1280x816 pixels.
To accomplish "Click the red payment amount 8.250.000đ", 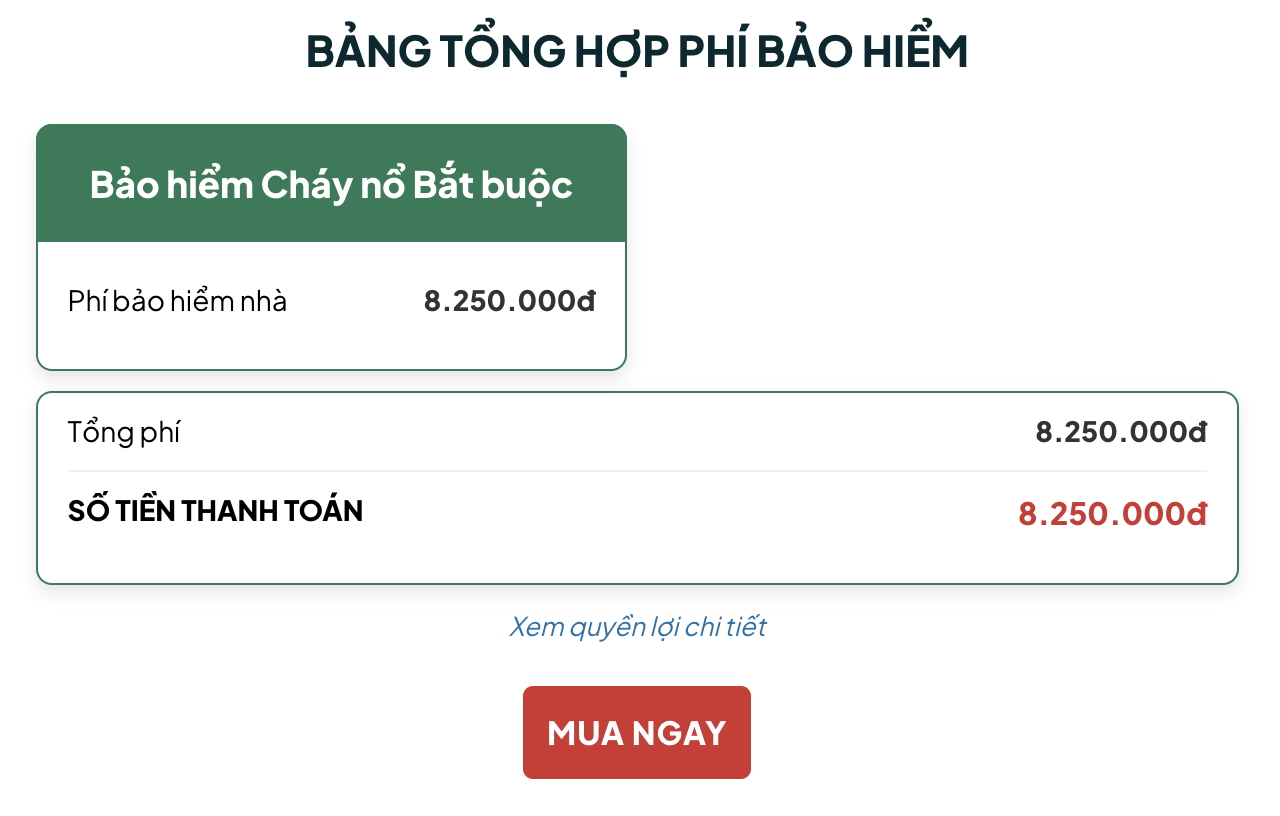I will [x=1112, y=514].
